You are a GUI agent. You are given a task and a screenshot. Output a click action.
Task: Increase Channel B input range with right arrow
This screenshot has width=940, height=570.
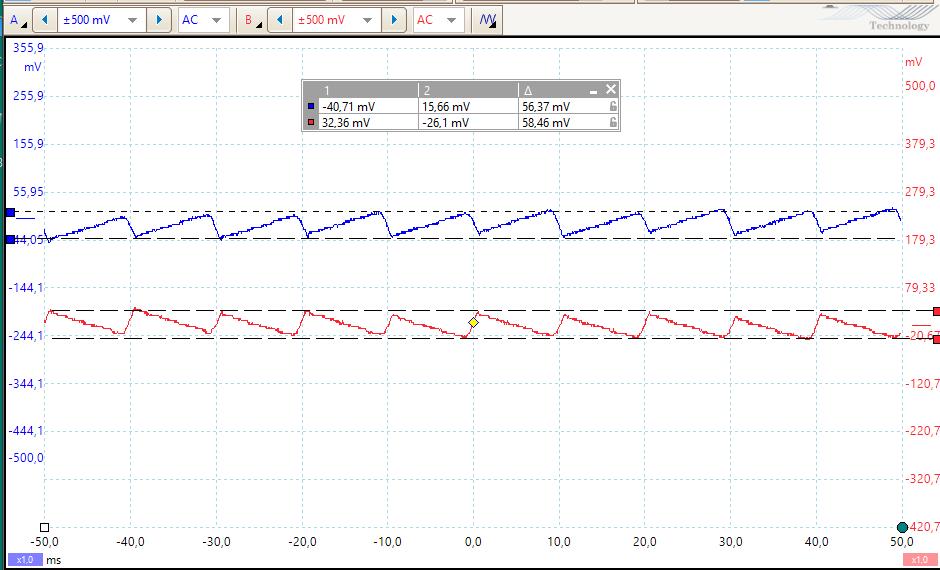pos(394,20)
